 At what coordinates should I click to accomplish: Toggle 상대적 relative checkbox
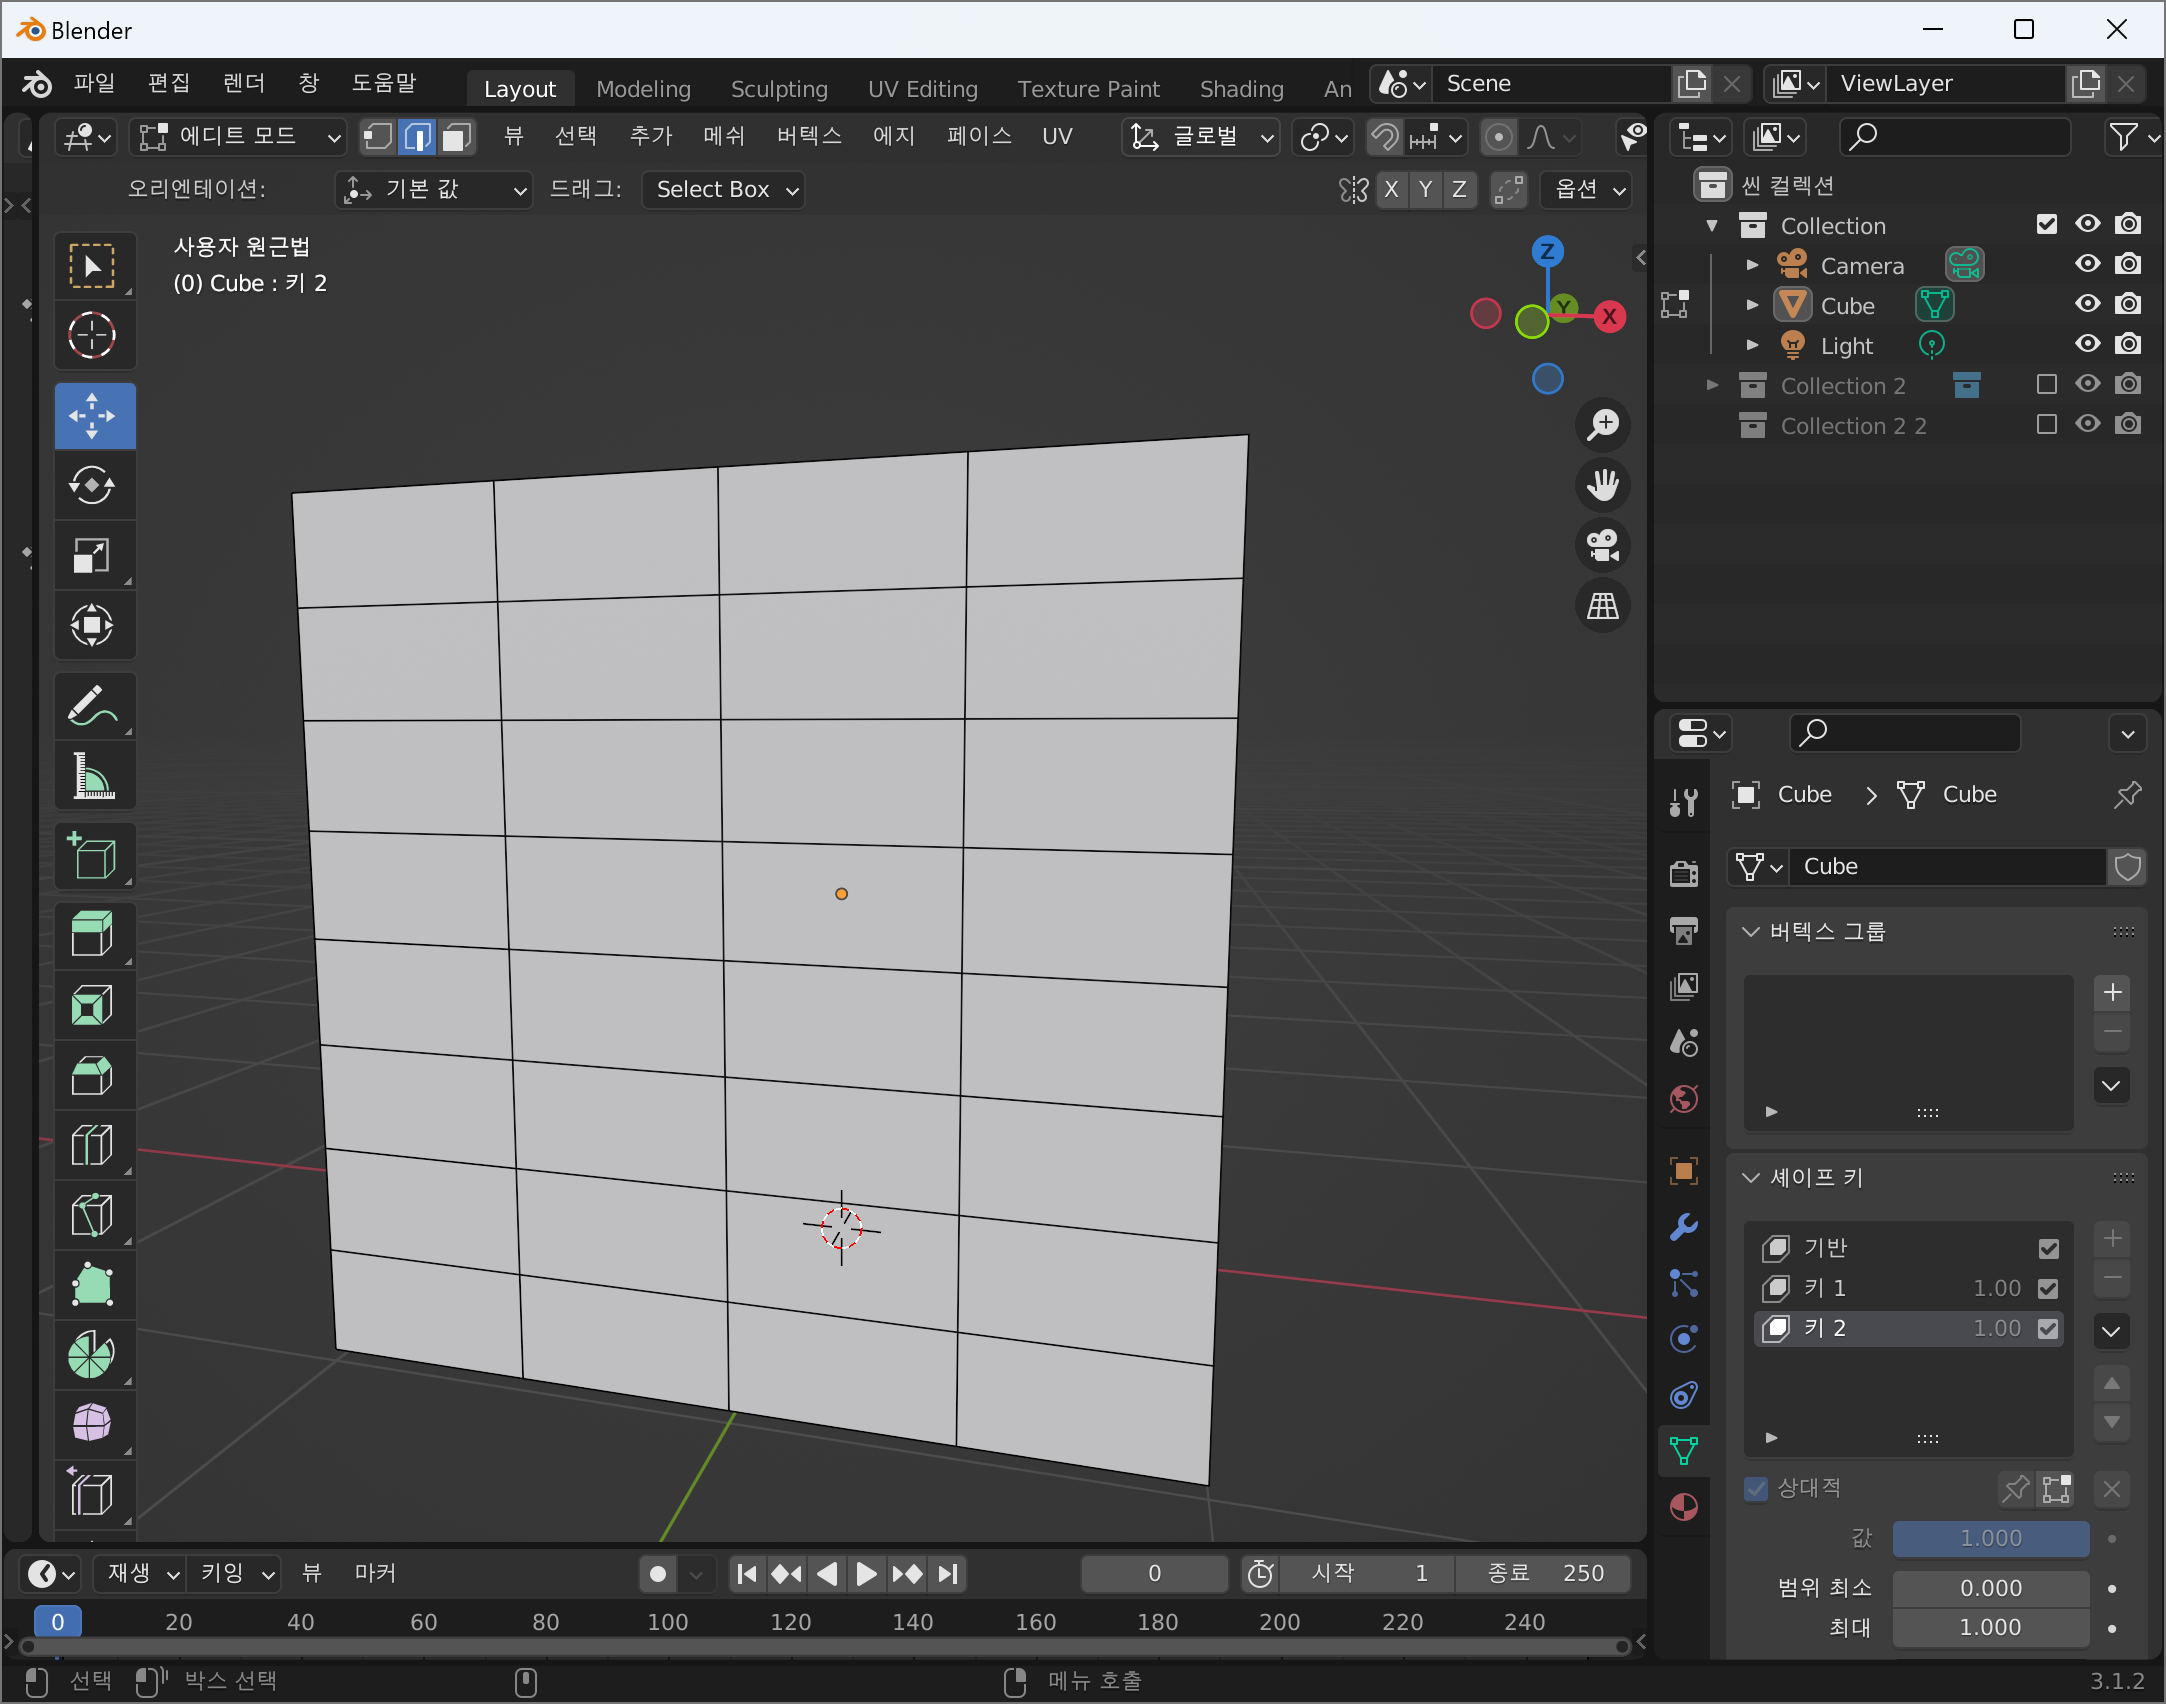click(1756, 1488)
